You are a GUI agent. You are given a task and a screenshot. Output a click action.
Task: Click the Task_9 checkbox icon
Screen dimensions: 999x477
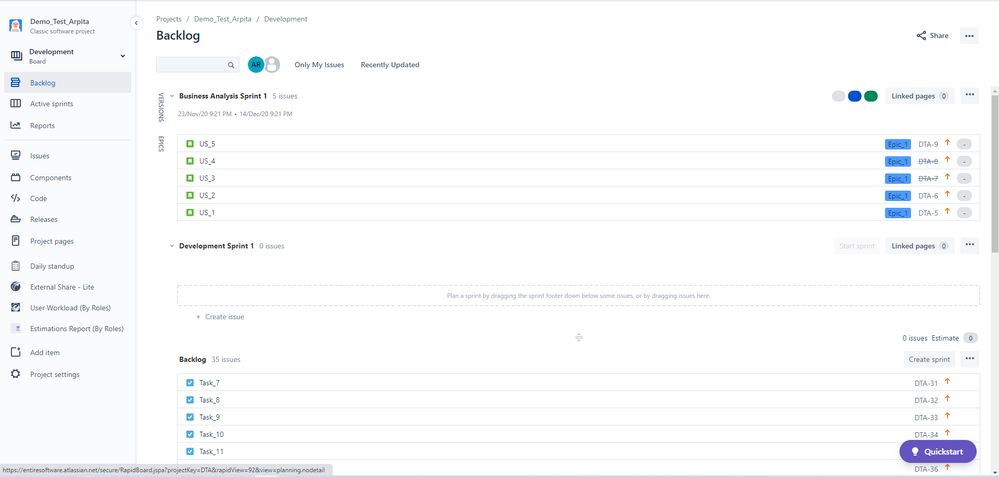tap(190, 417)
